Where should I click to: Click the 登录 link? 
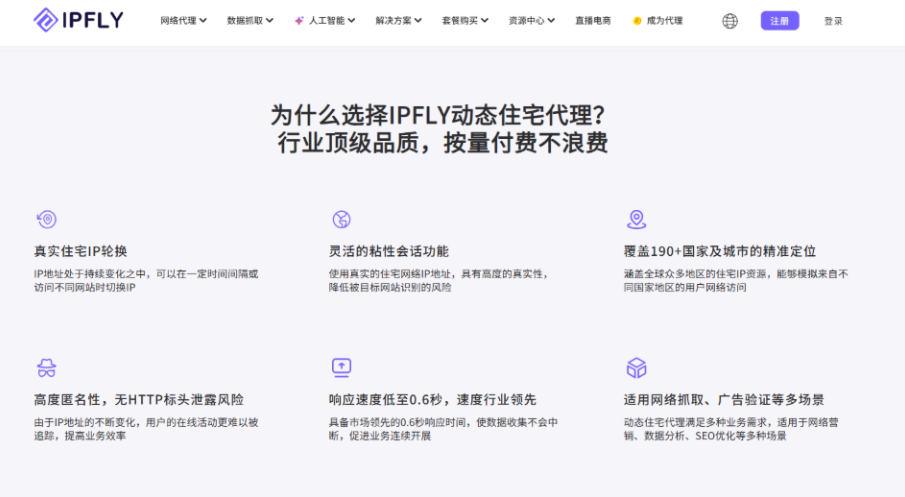833,21
